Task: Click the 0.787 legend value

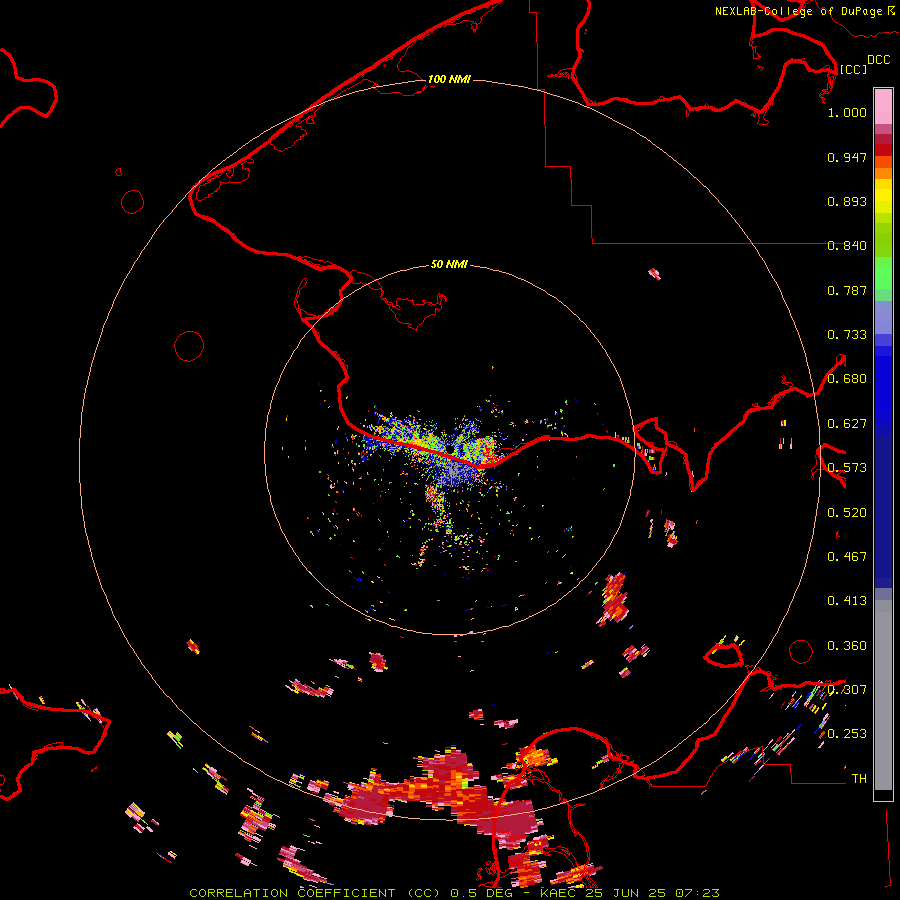Action: tap(847, 290)
